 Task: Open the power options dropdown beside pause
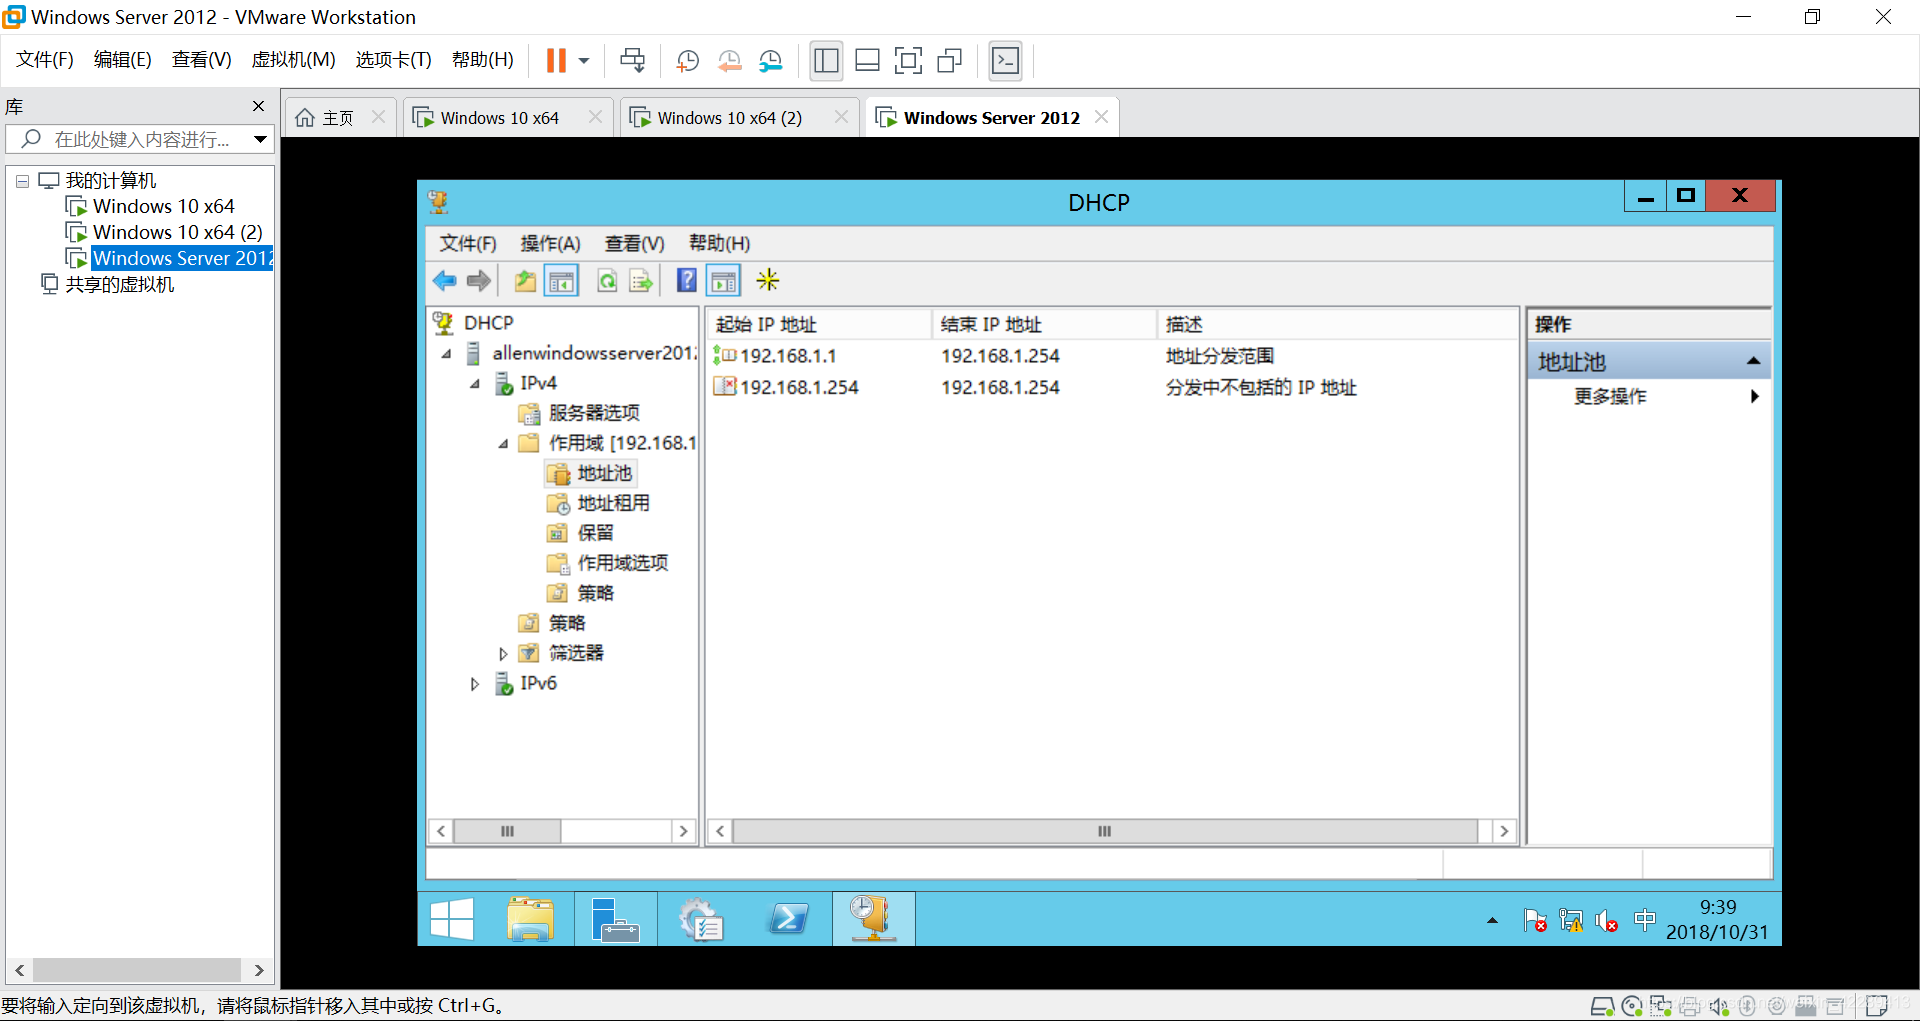pyautogui.click(x=584, y=61)
